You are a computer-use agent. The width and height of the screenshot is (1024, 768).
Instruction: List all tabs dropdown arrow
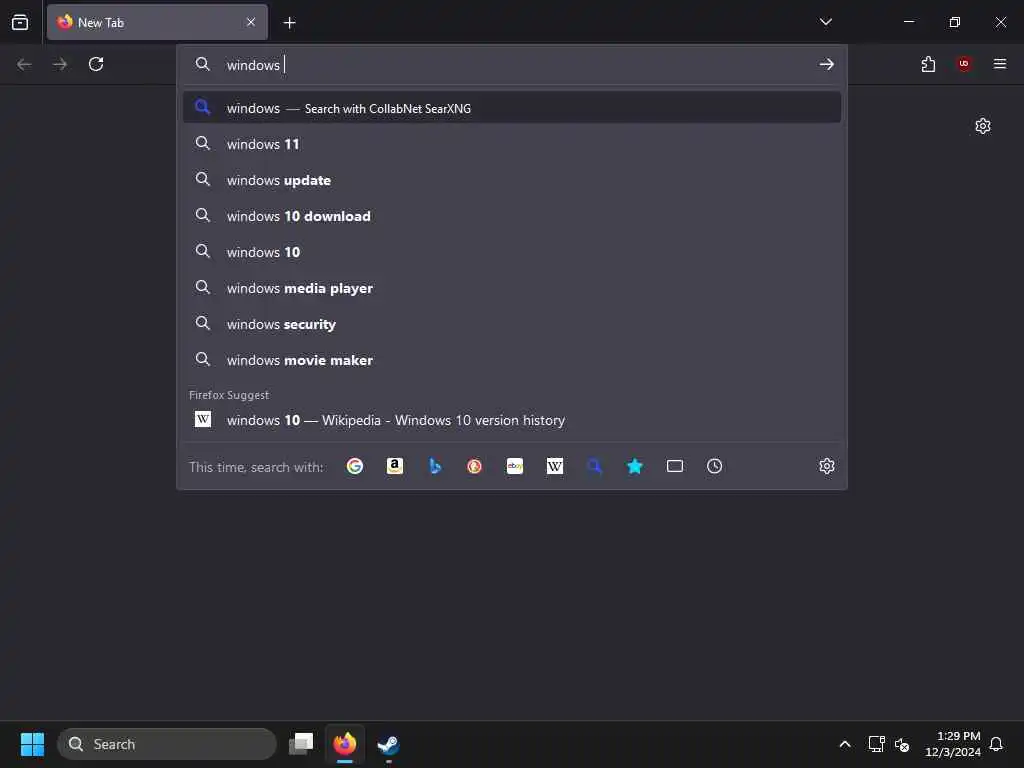click(x=825, y=22)
